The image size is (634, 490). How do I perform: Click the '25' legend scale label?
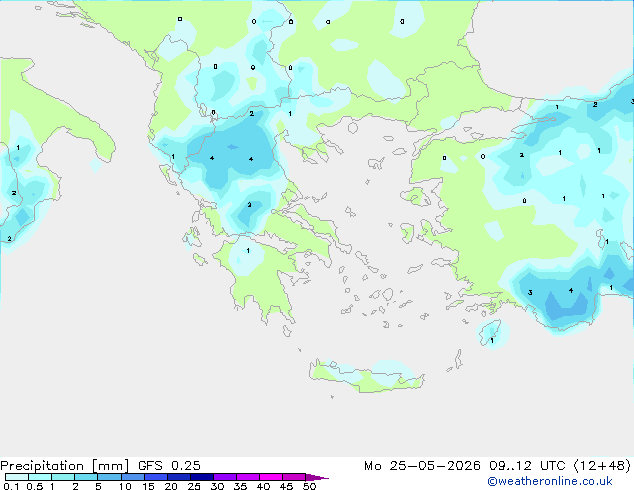click(194, 486)
